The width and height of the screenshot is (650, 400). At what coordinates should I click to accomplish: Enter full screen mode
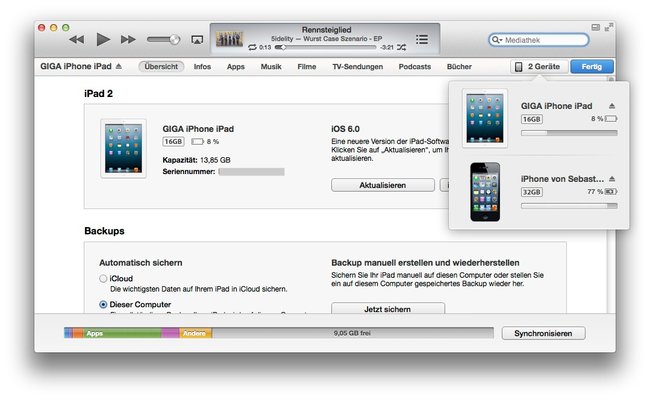[x=609, y=27]
